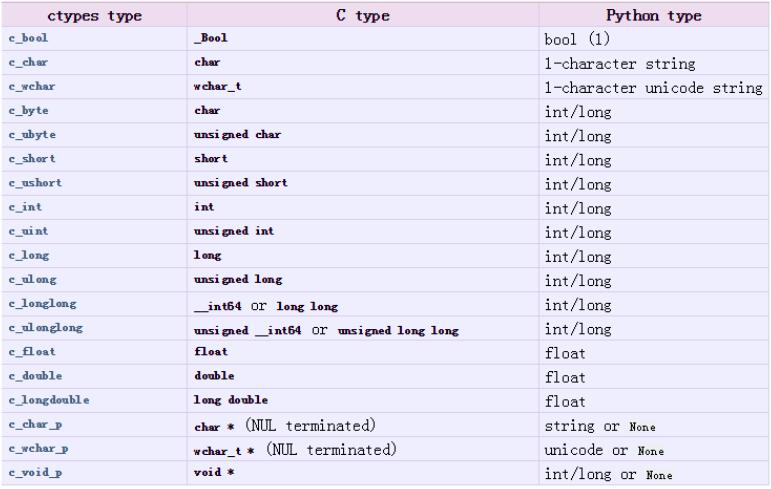Open the c_longlong type link
Image resolution: width=771 pixels, height=489 pixels.
coord(42,304)
